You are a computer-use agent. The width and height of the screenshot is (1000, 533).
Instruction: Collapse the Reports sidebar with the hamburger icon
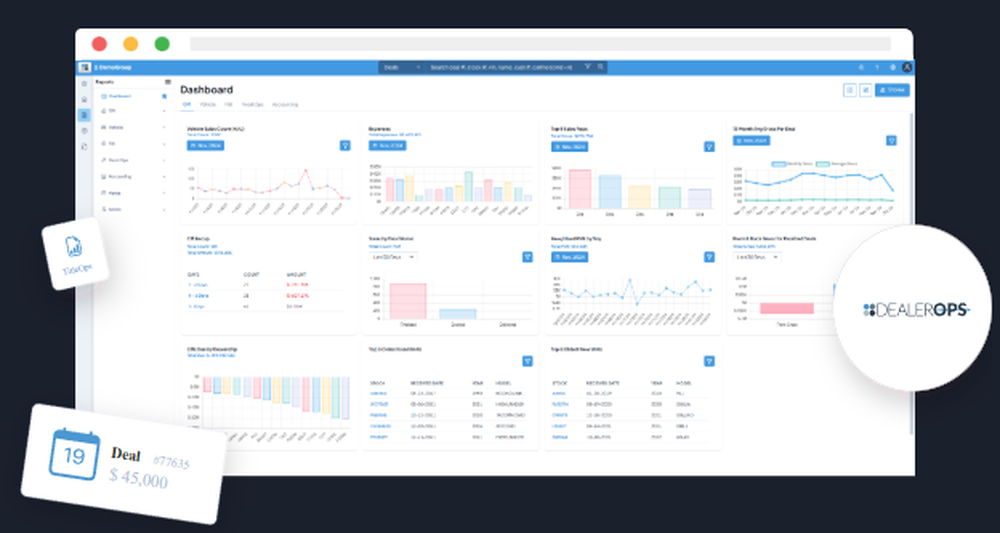tap(168, 82)
